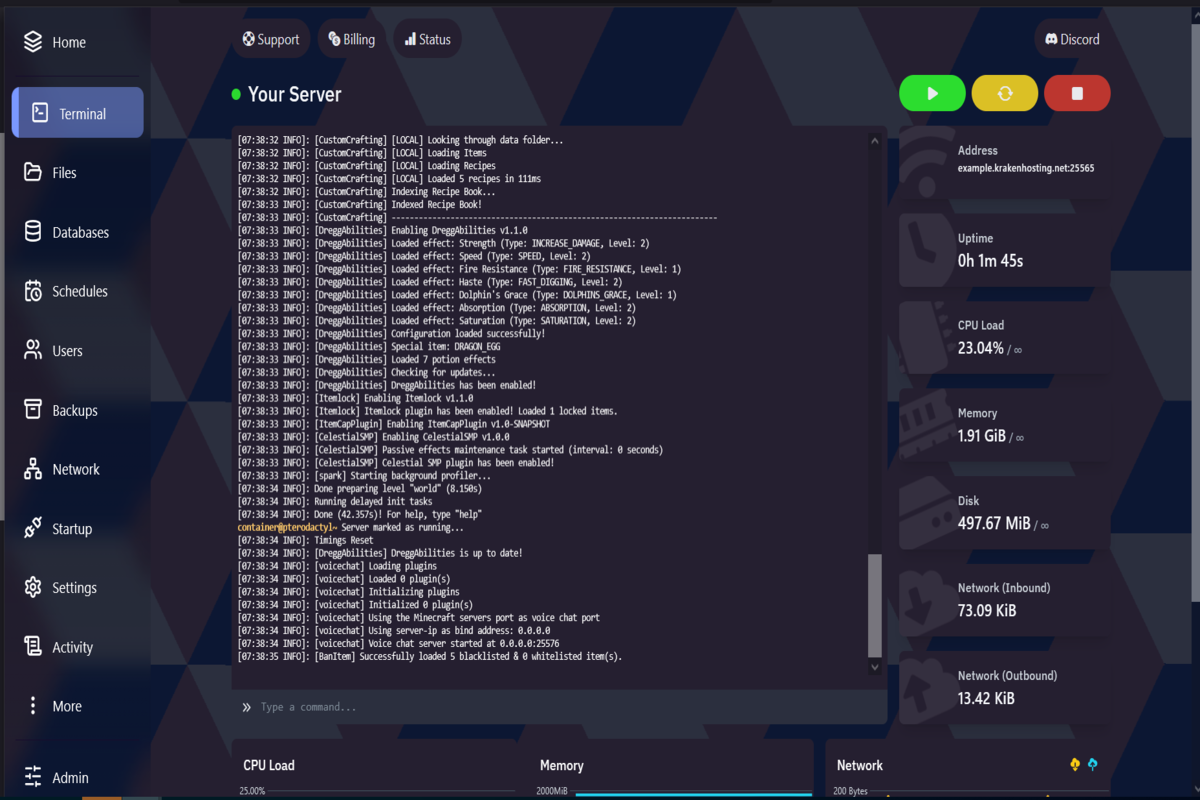This screenshot has width=1200, height=800.
Task: Open the Databases section in the sidebar
Action: coord(80,231)
